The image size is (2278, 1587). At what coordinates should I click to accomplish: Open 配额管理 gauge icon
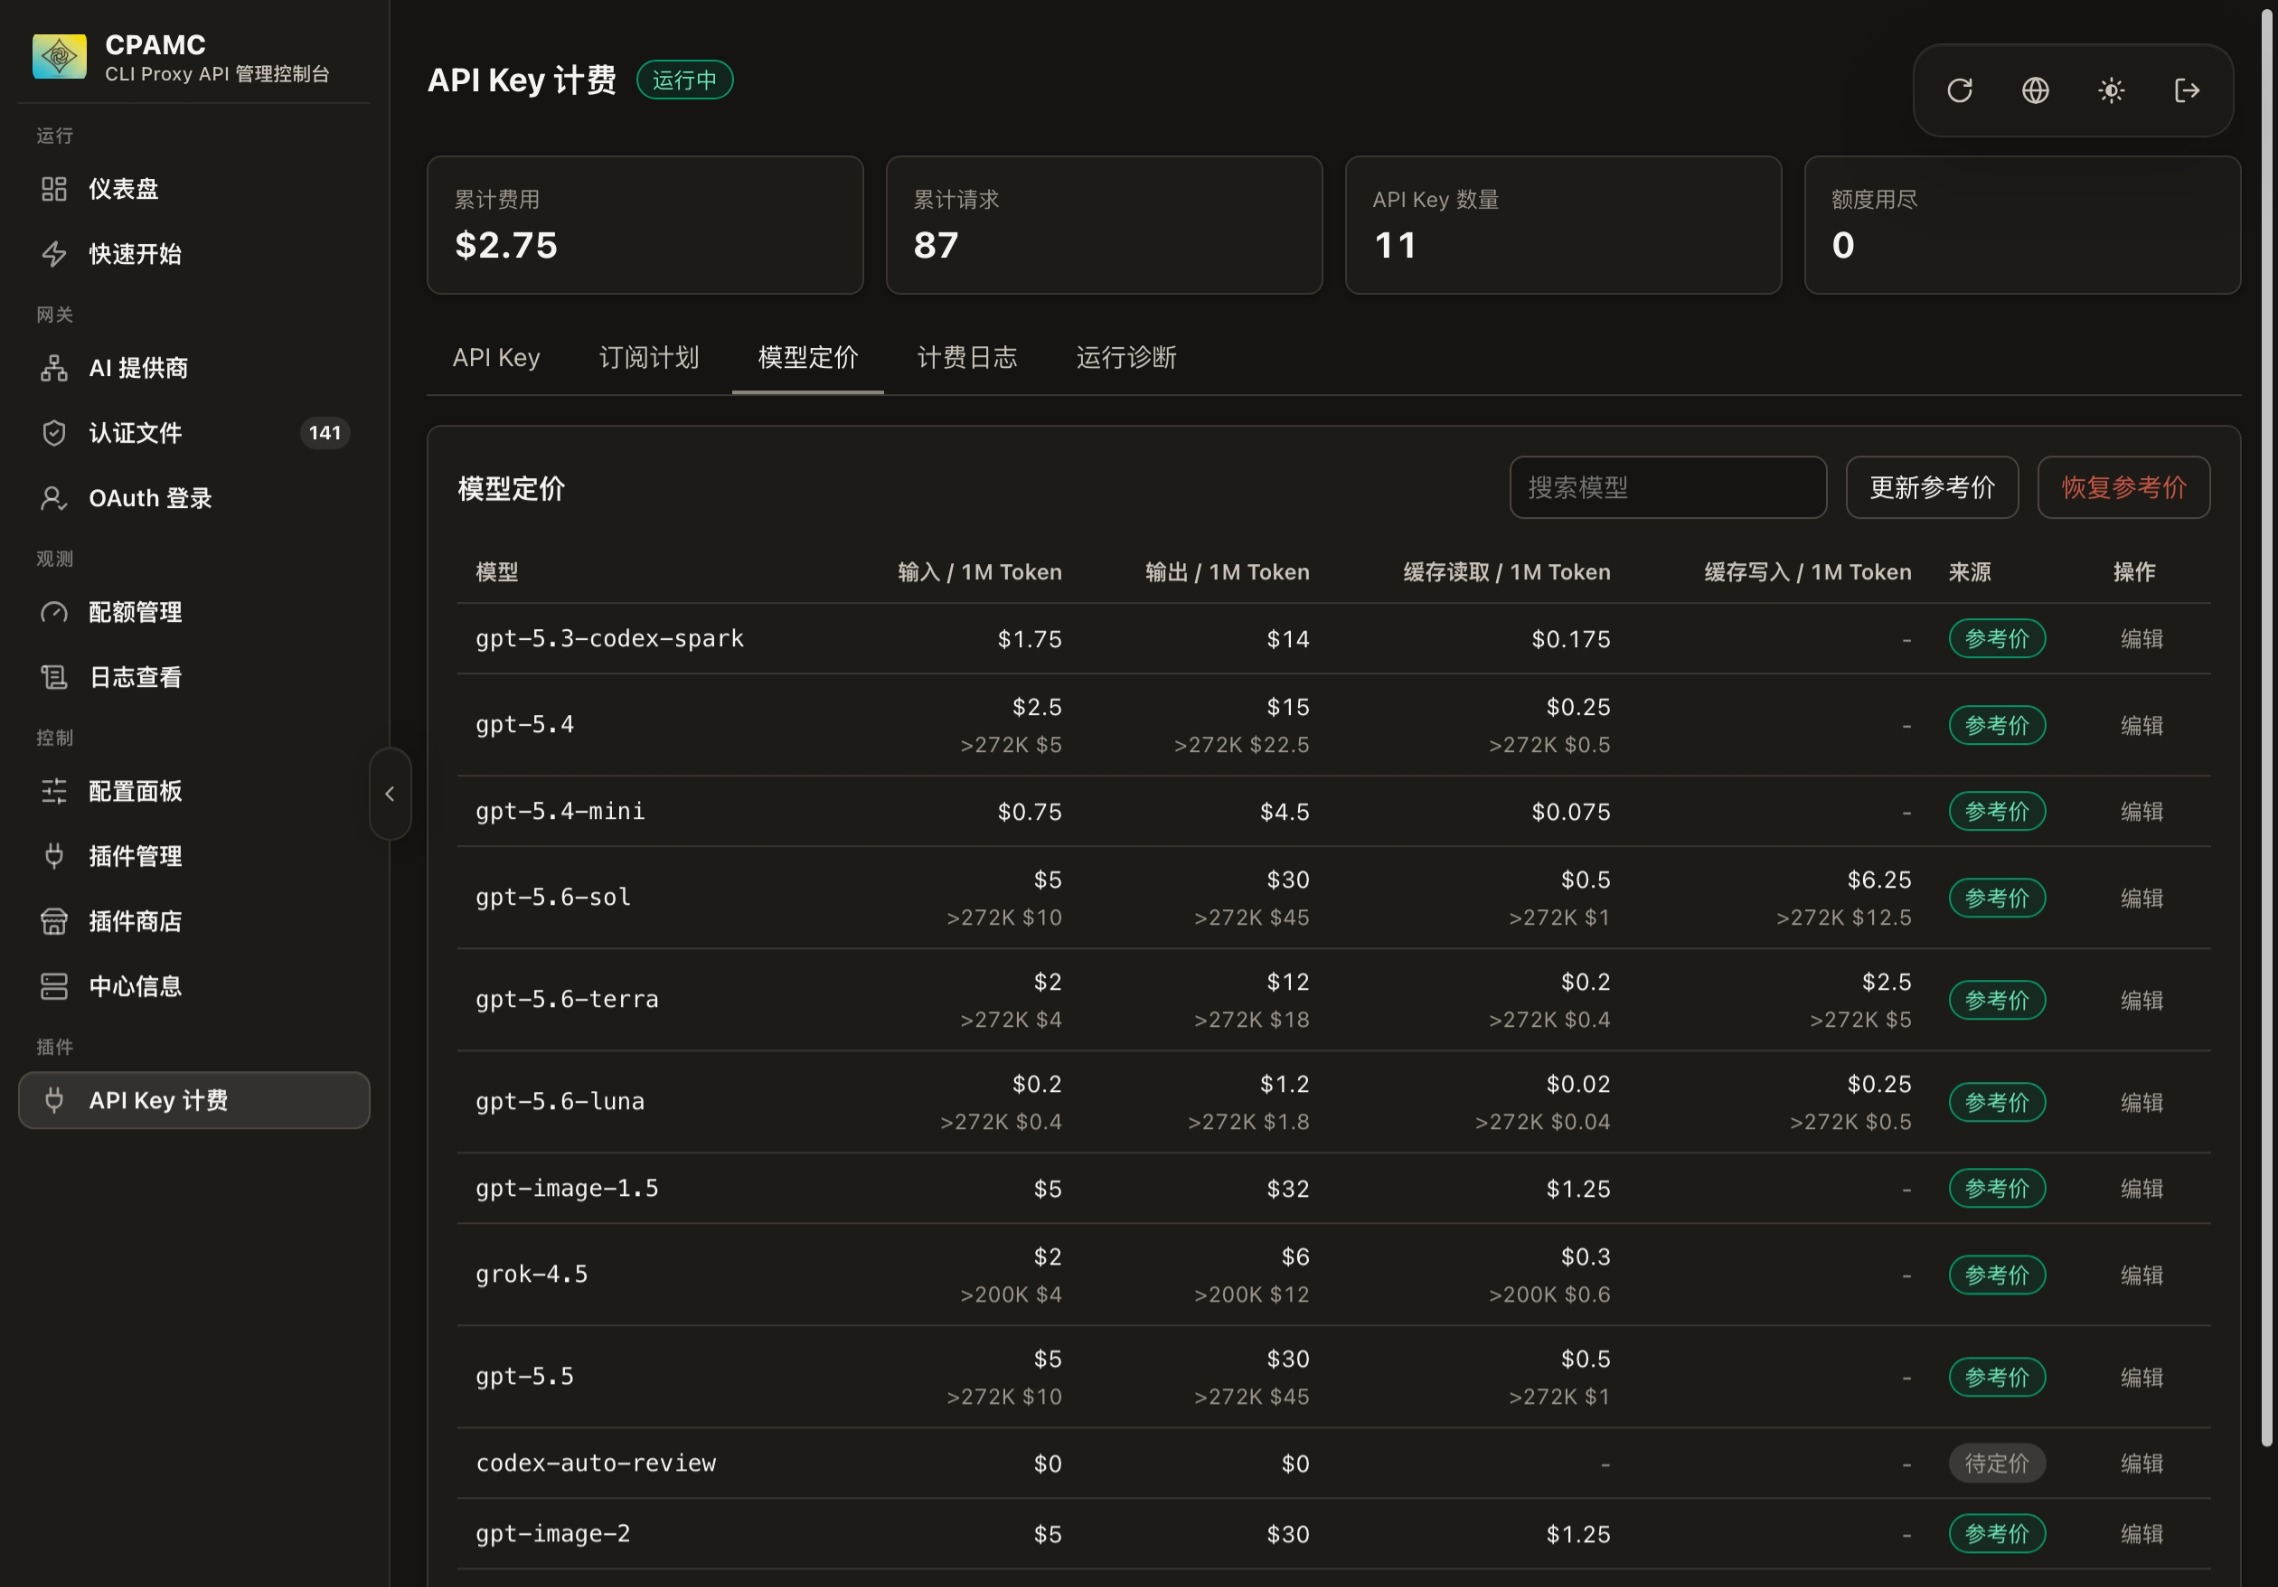coord(54,612)
